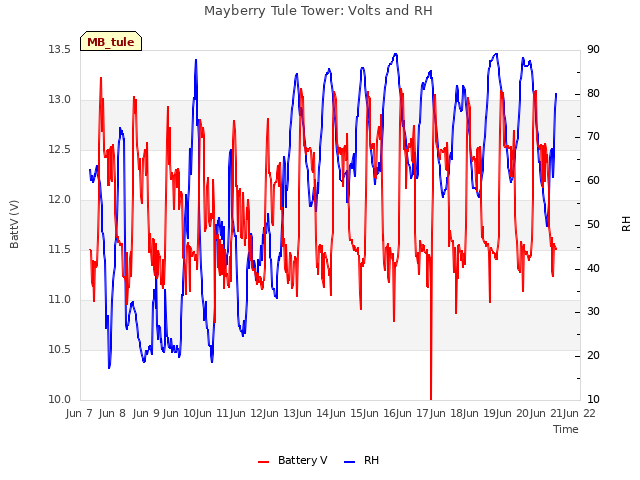Click the 13.5 left axis value
Screen dimensions: 640x480
coord(60,49)
